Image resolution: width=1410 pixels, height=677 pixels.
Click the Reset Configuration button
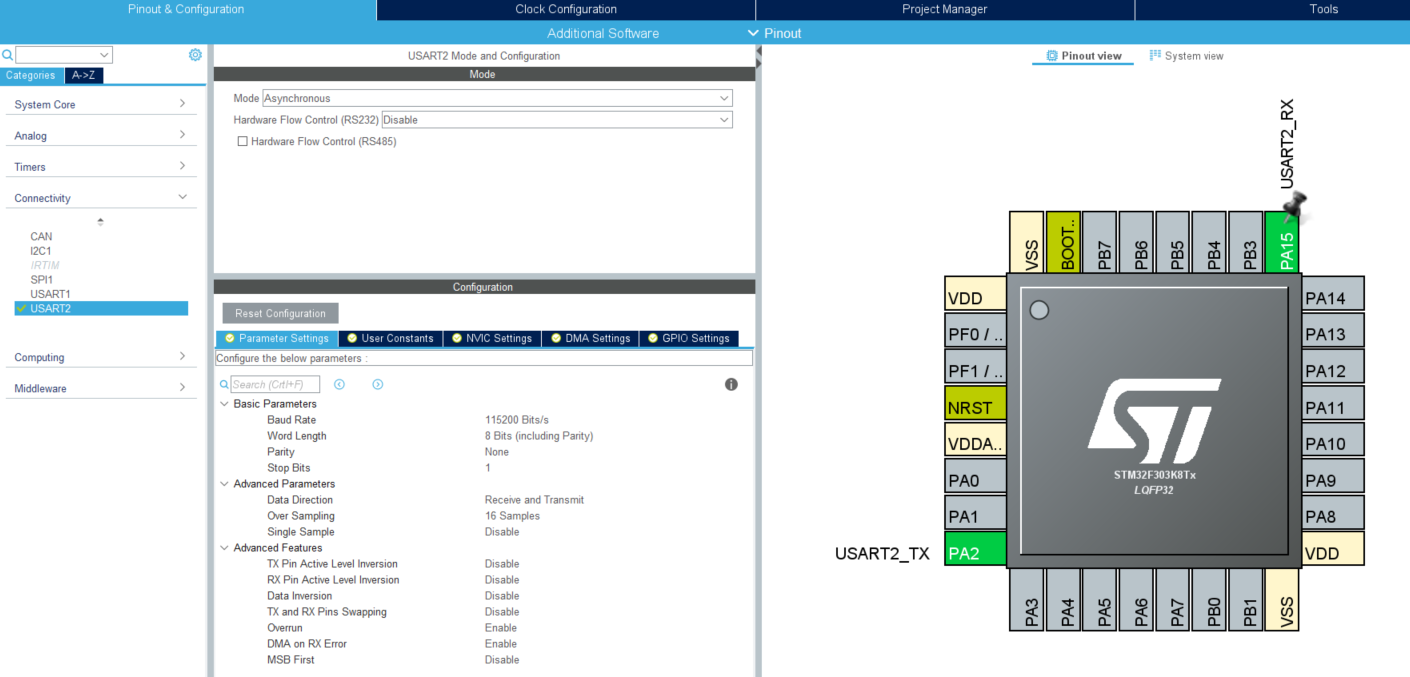point(281,313)
